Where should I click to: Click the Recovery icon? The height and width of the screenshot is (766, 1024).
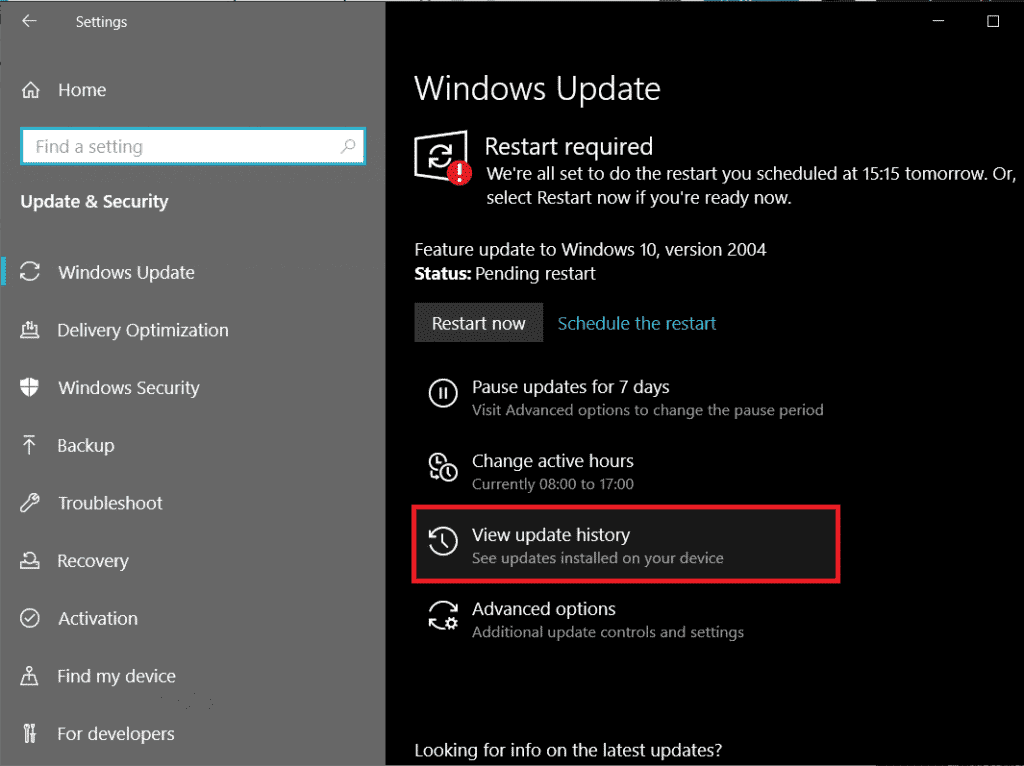[31, 561]
